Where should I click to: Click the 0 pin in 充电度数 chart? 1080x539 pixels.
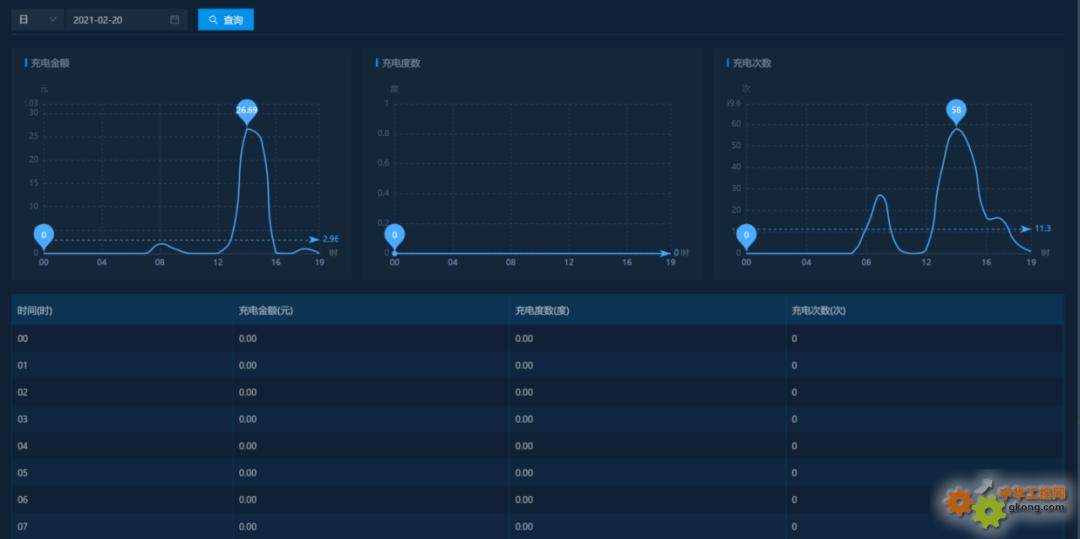[395, 235]
